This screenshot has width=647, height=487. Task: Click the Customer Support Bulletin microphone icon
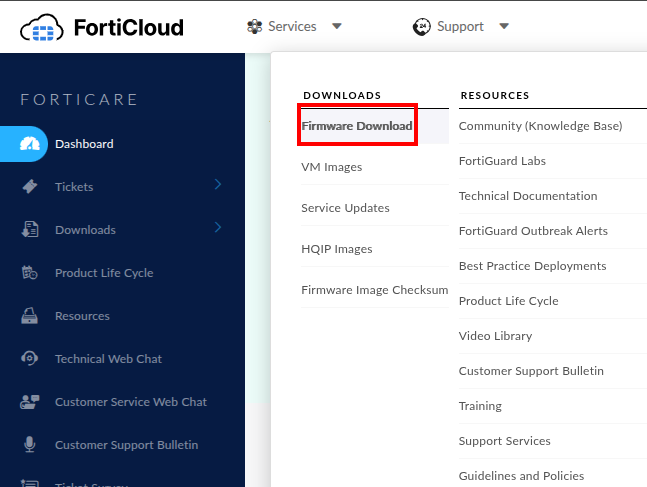point(30,445)
